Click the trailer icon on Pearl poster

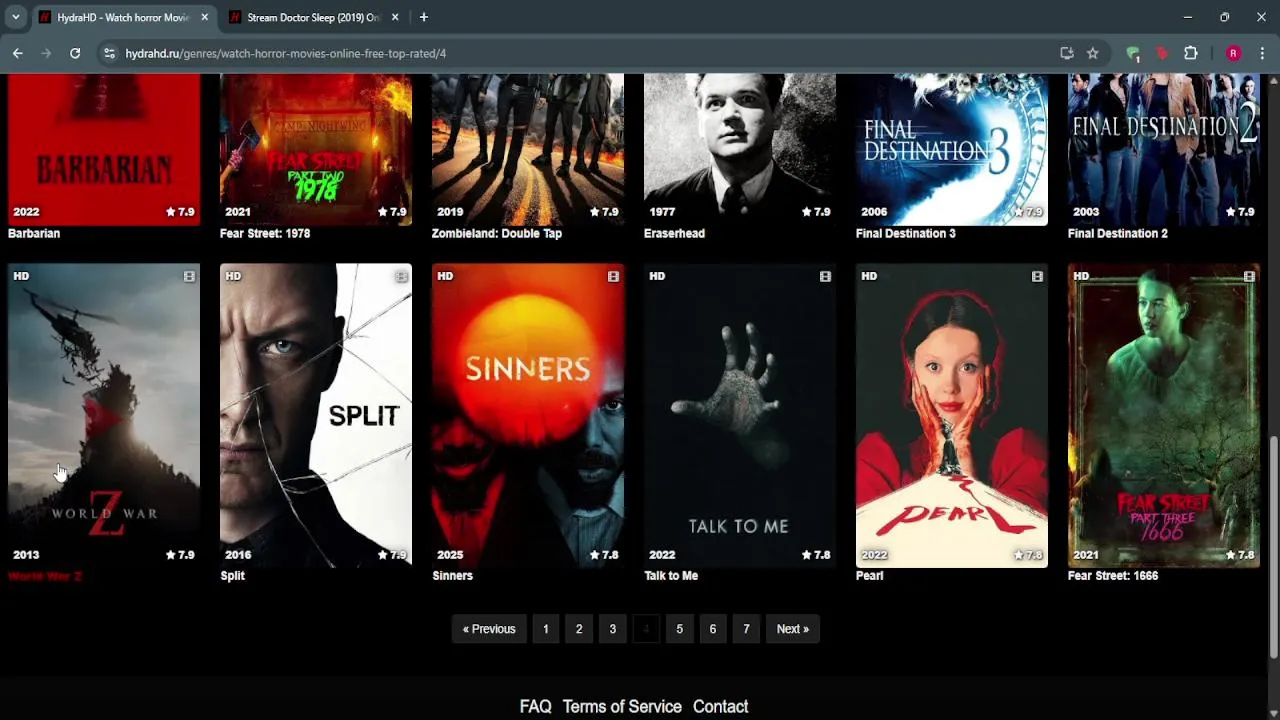tap(1037, 276)
